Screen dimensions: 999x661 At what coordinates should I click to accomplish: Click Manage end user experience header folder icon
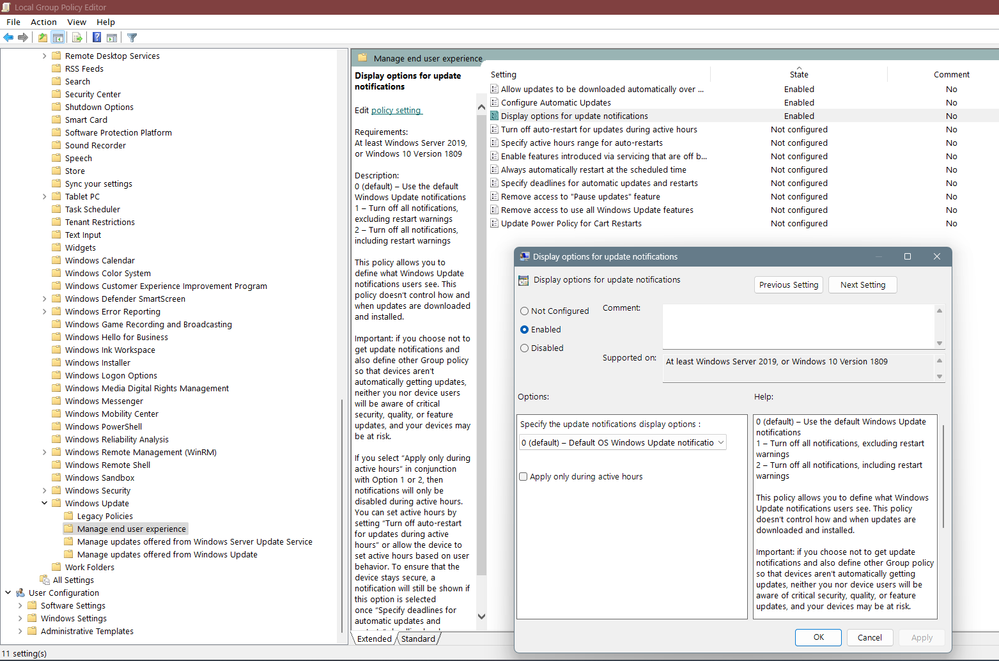click(363, 58)
